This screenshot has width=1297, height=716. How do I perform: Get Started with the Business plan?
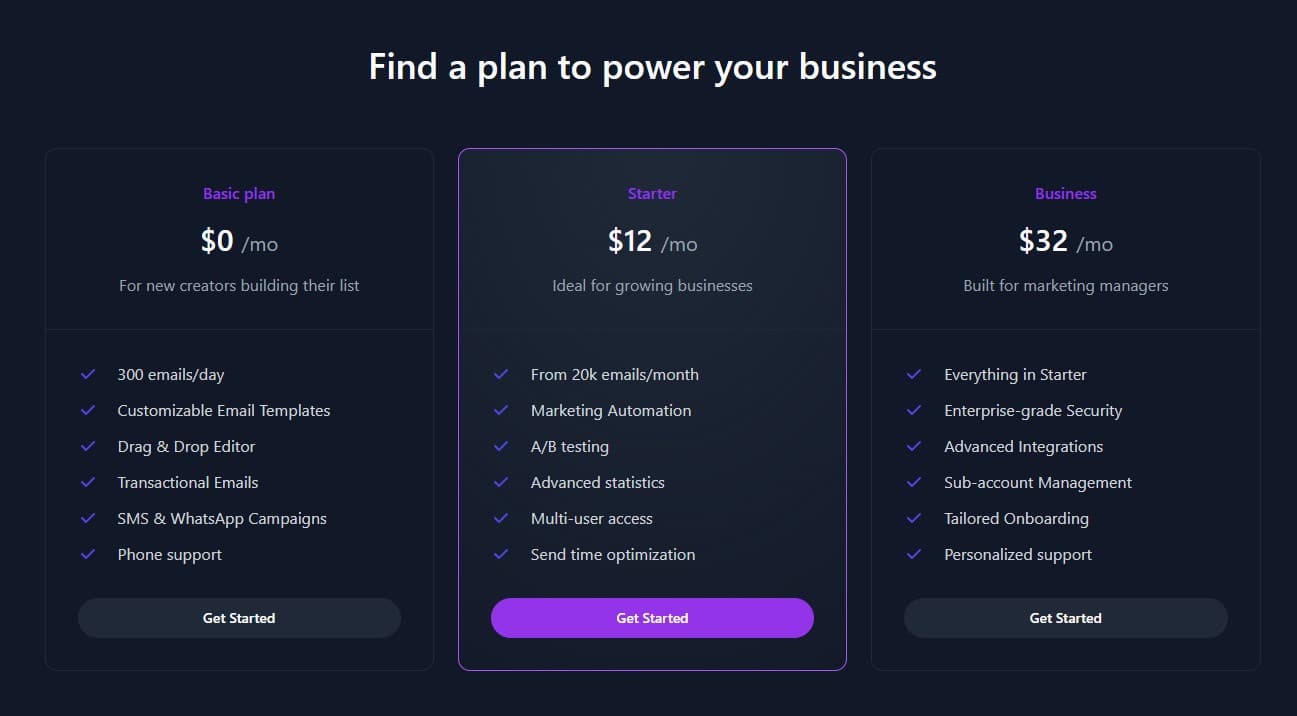pos(1066,618)
